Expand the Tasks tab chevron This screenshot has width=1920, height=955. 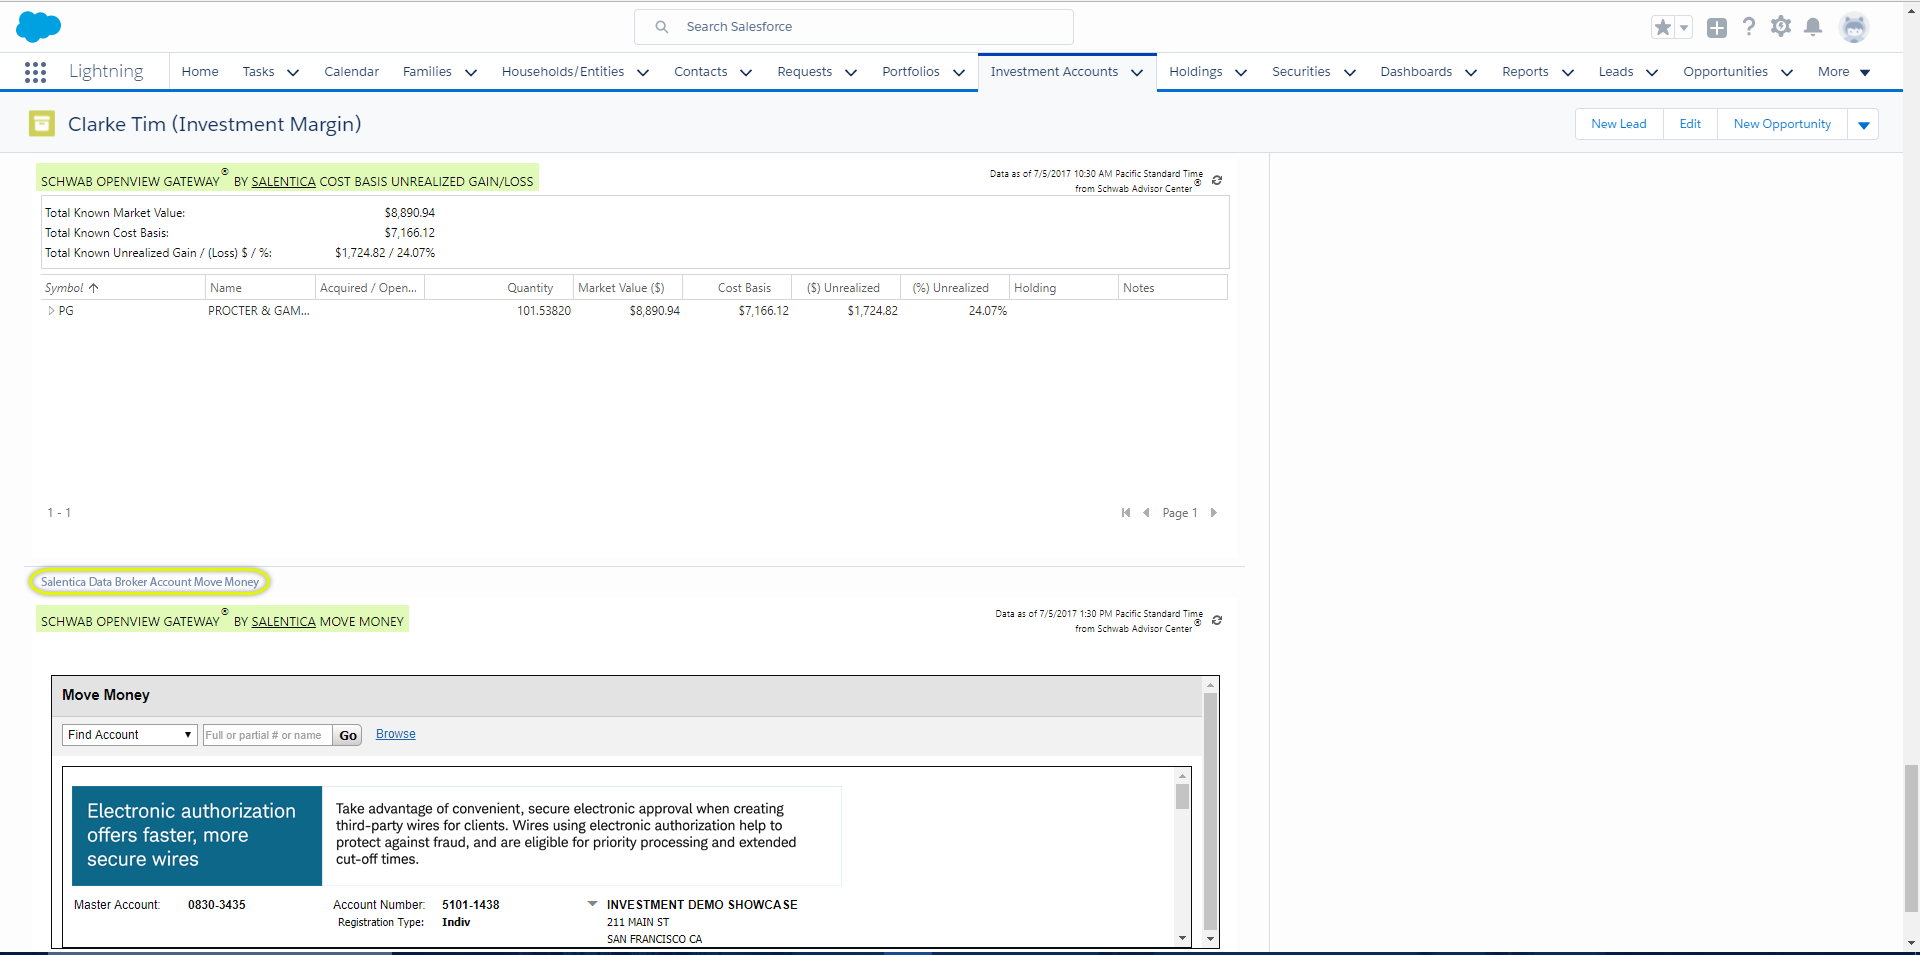point(293,73)
